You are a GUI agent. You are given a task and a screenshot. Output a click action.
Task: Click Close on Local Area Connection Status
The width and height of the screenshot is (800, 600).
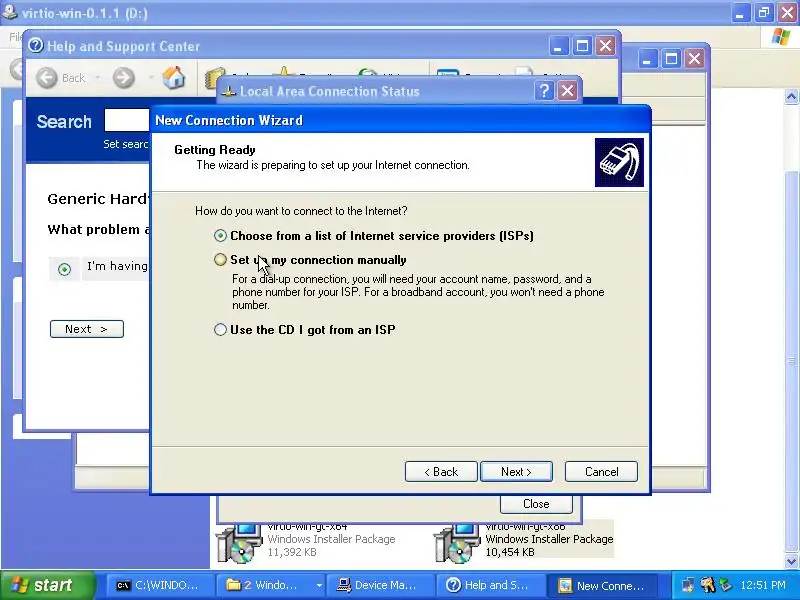tap(536, 504)
